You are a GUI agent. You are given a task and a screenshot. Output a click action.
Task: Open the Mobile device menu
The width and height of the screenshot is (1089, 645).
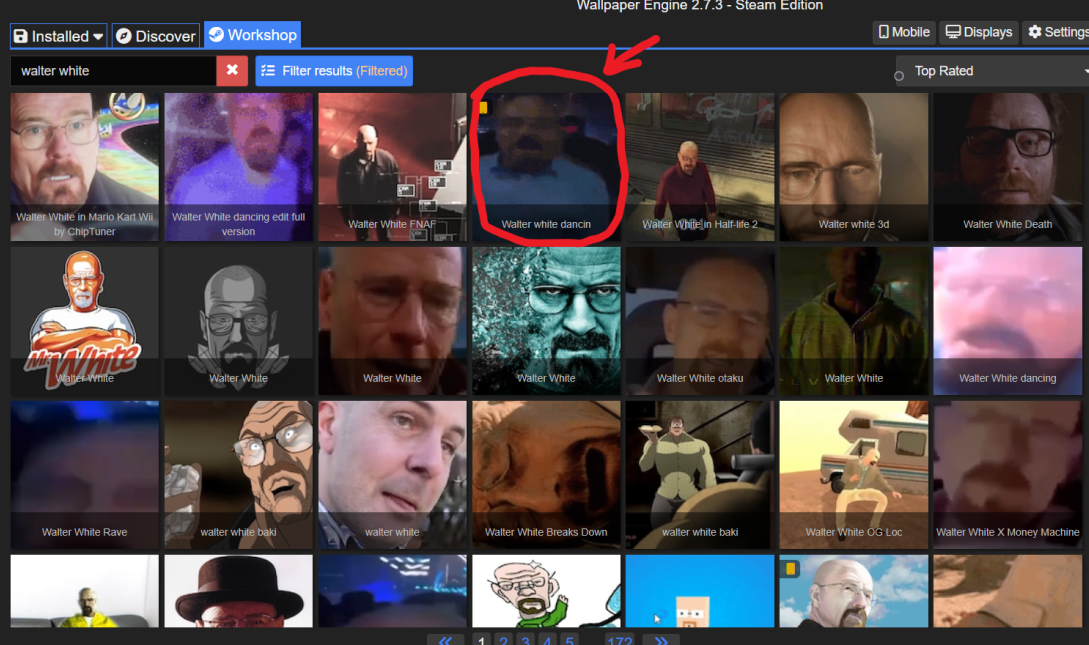click(x=904, y=32)
